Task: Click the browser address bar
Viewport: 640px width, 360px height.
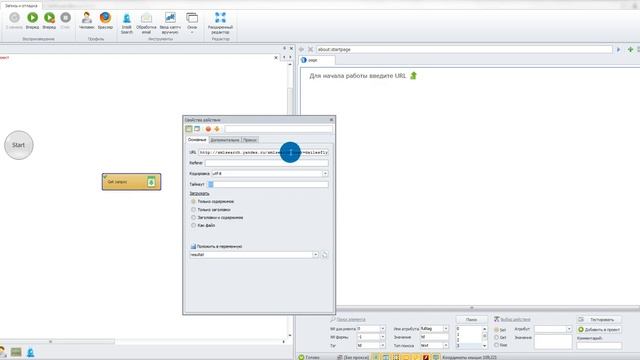Action: click(464, 49)
